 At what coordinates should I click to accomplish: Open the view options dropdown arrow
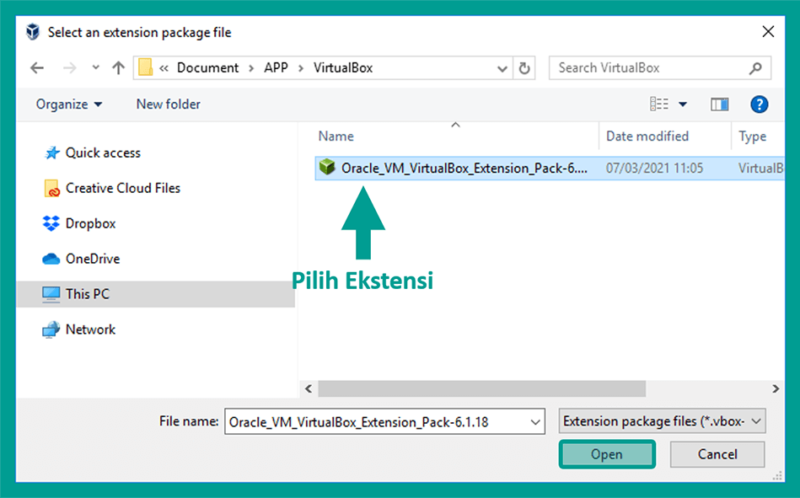click(x=683, y=105)
